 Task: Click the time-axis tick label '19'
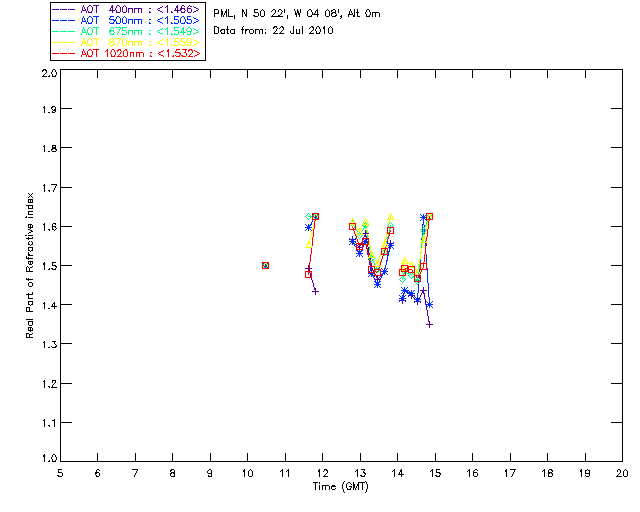pos(585,473)
